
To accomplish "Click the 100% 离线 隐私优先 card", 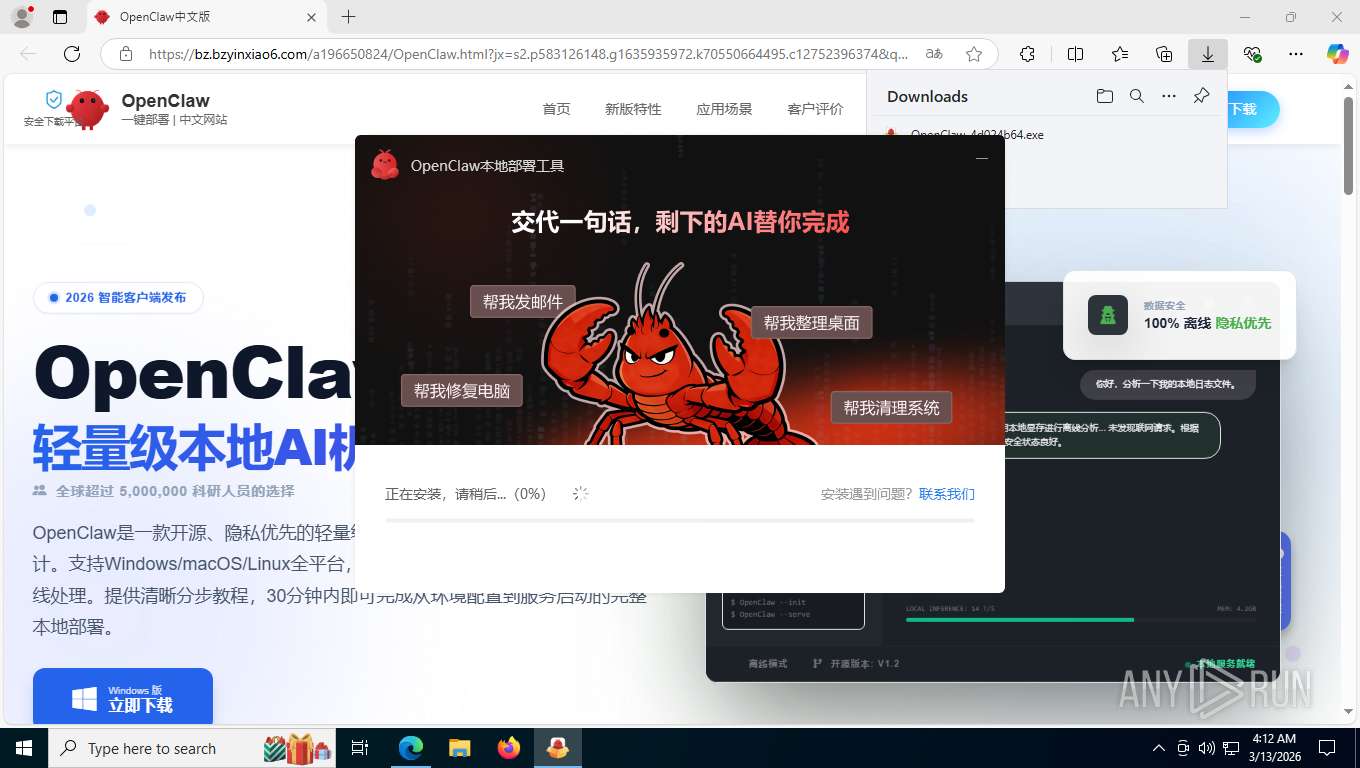I will [x=1179, y=315].
